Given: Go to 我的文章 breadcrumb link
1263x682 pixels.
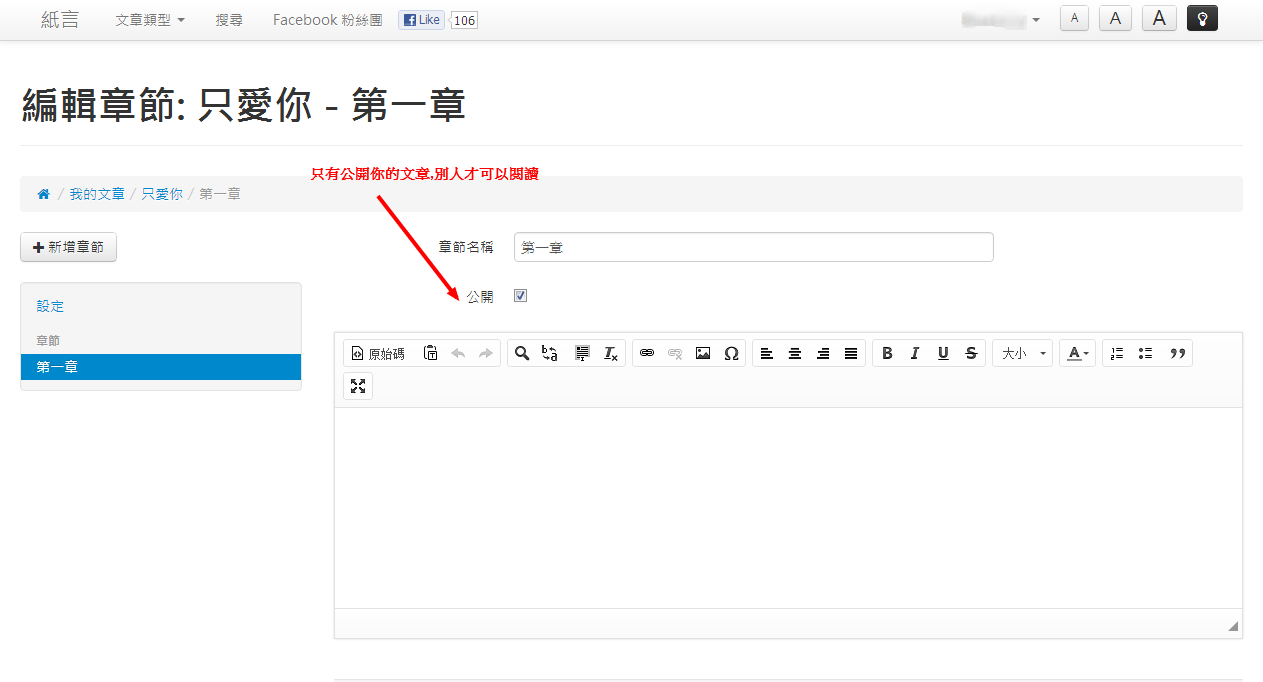Looking at the screenshot, I should [97, 194].
